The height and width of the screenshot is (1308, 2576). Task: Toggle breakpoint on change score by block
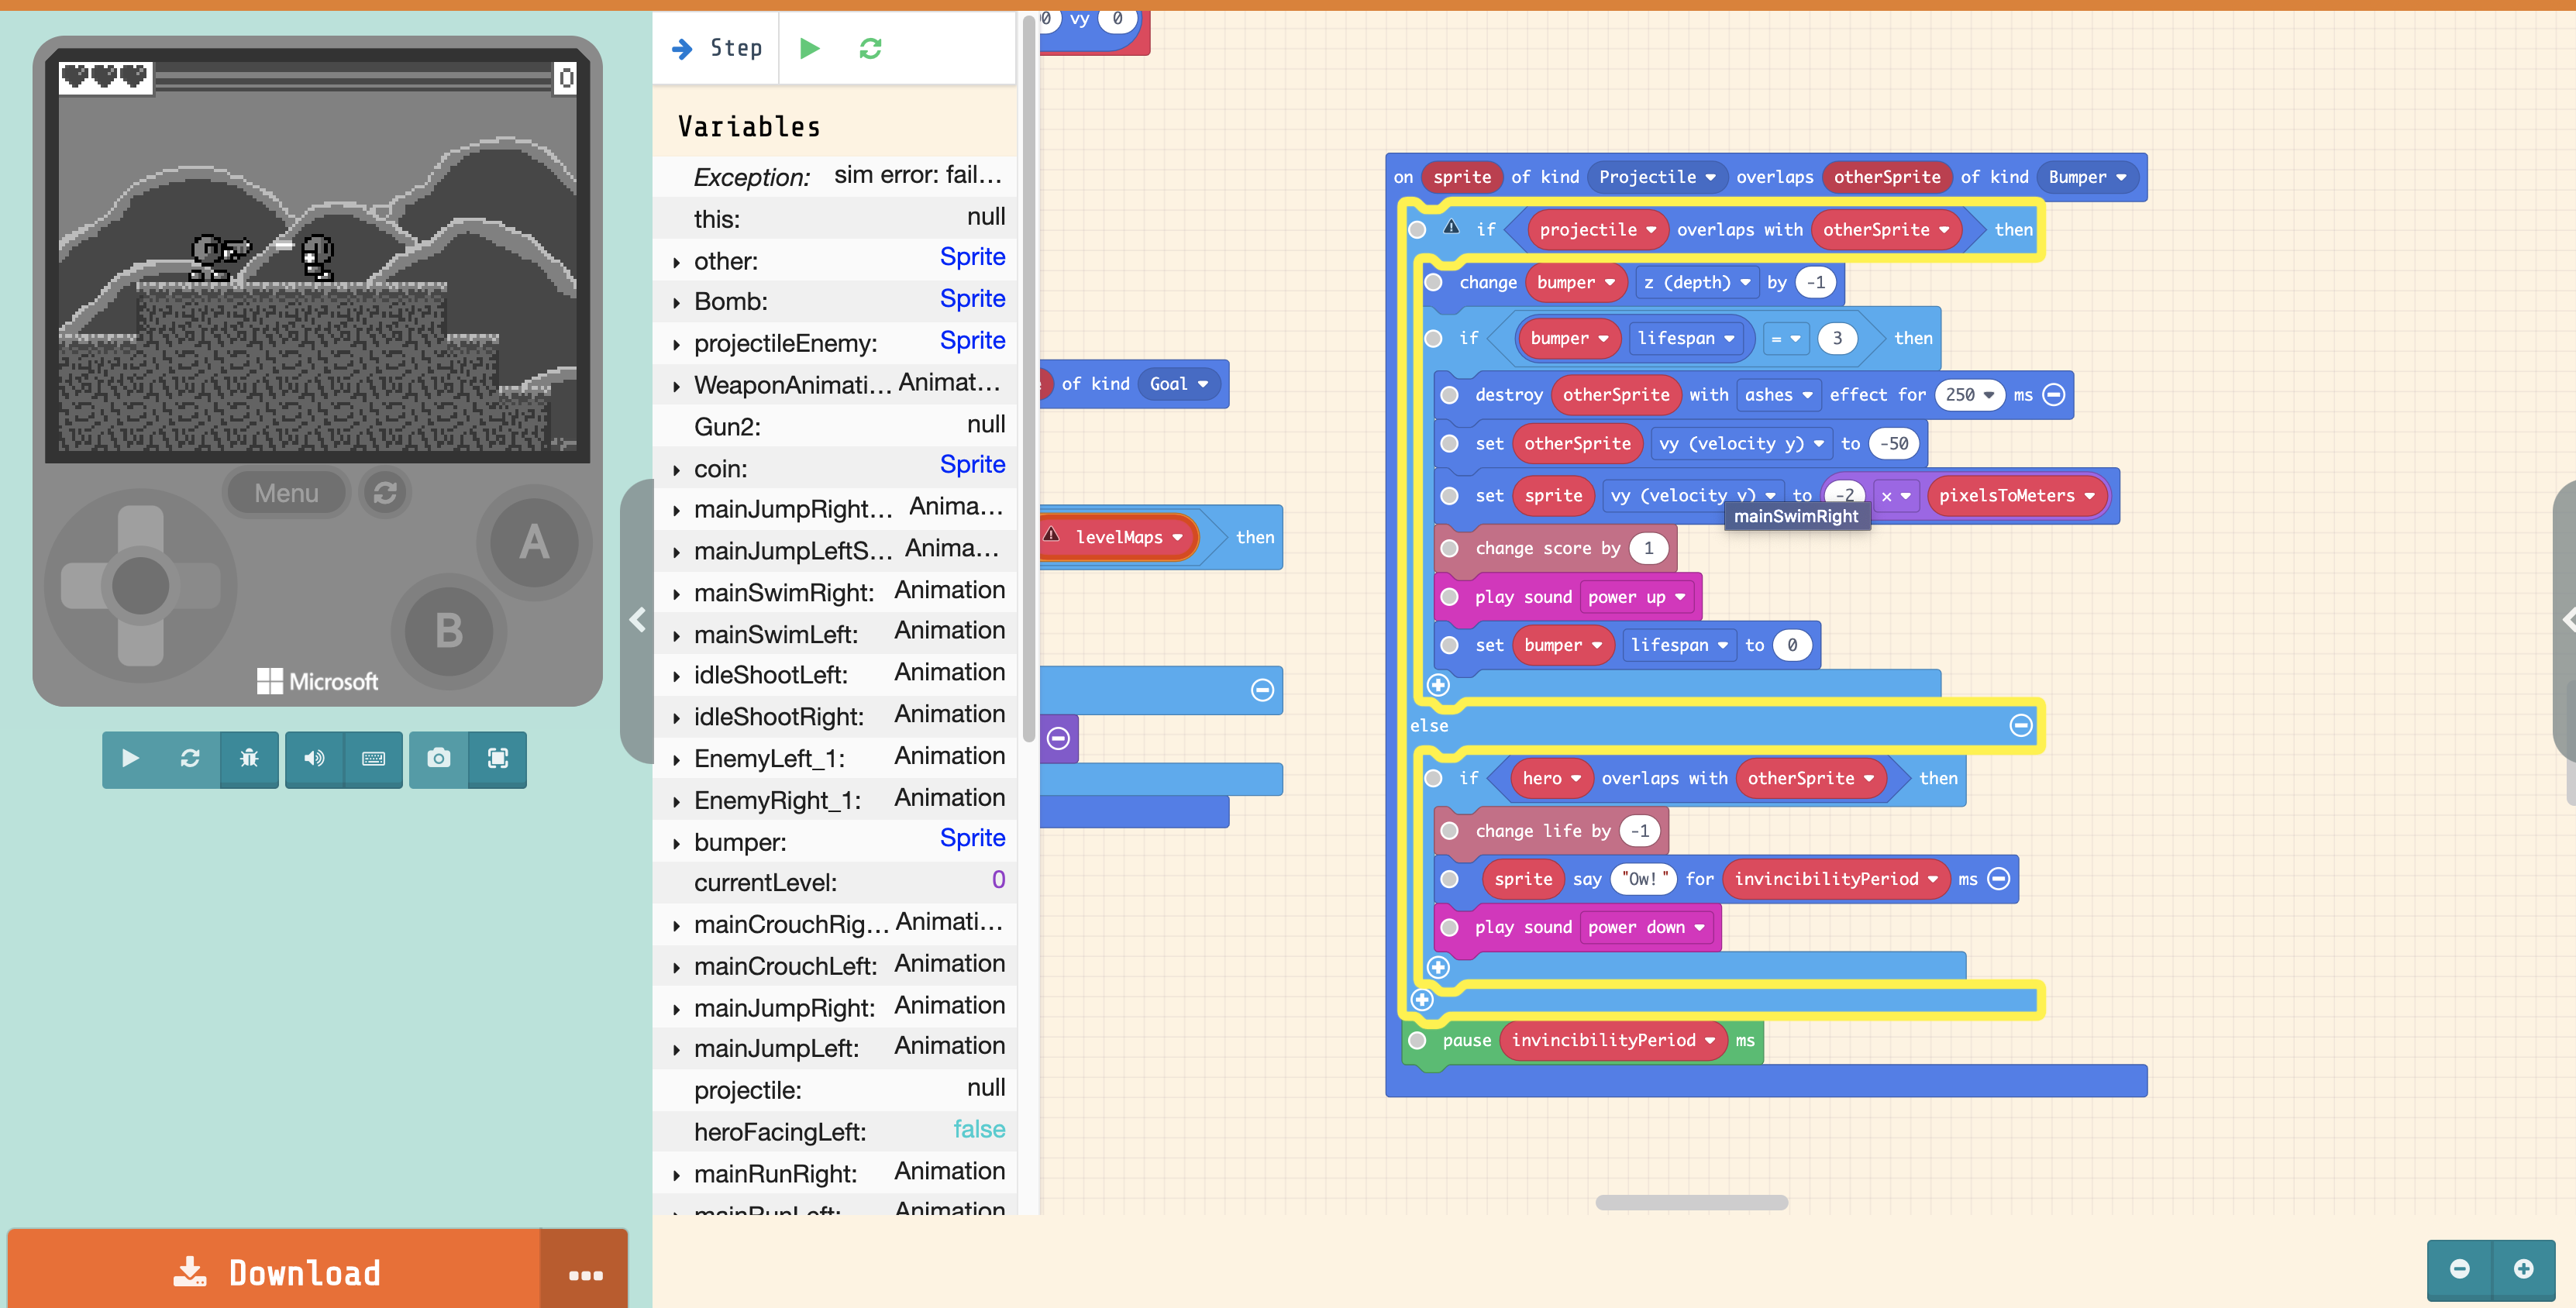click(x=1449, y=548)
